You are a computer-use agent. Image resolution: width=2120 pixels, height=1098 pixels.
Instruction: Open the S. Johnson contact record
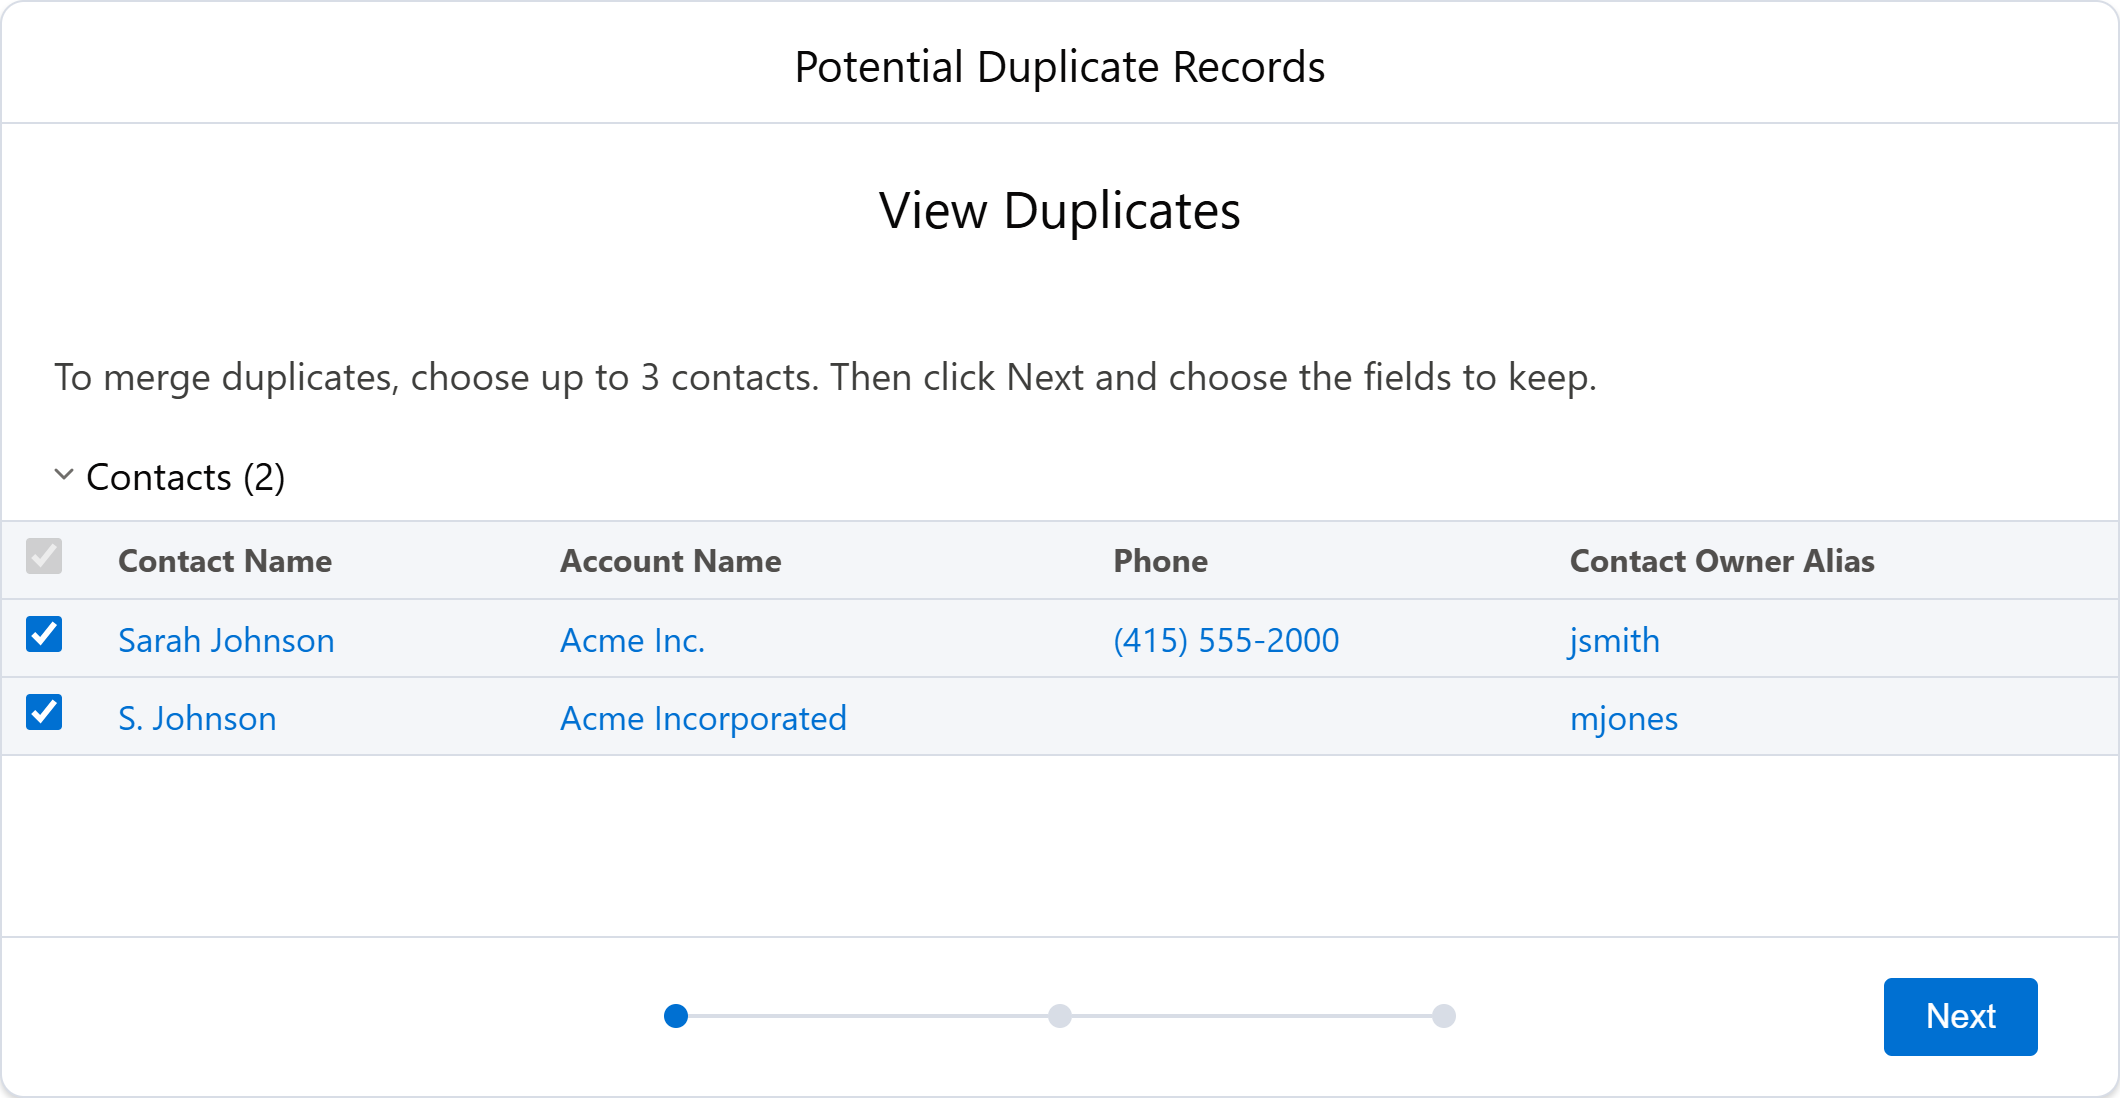tap(197, 718)
